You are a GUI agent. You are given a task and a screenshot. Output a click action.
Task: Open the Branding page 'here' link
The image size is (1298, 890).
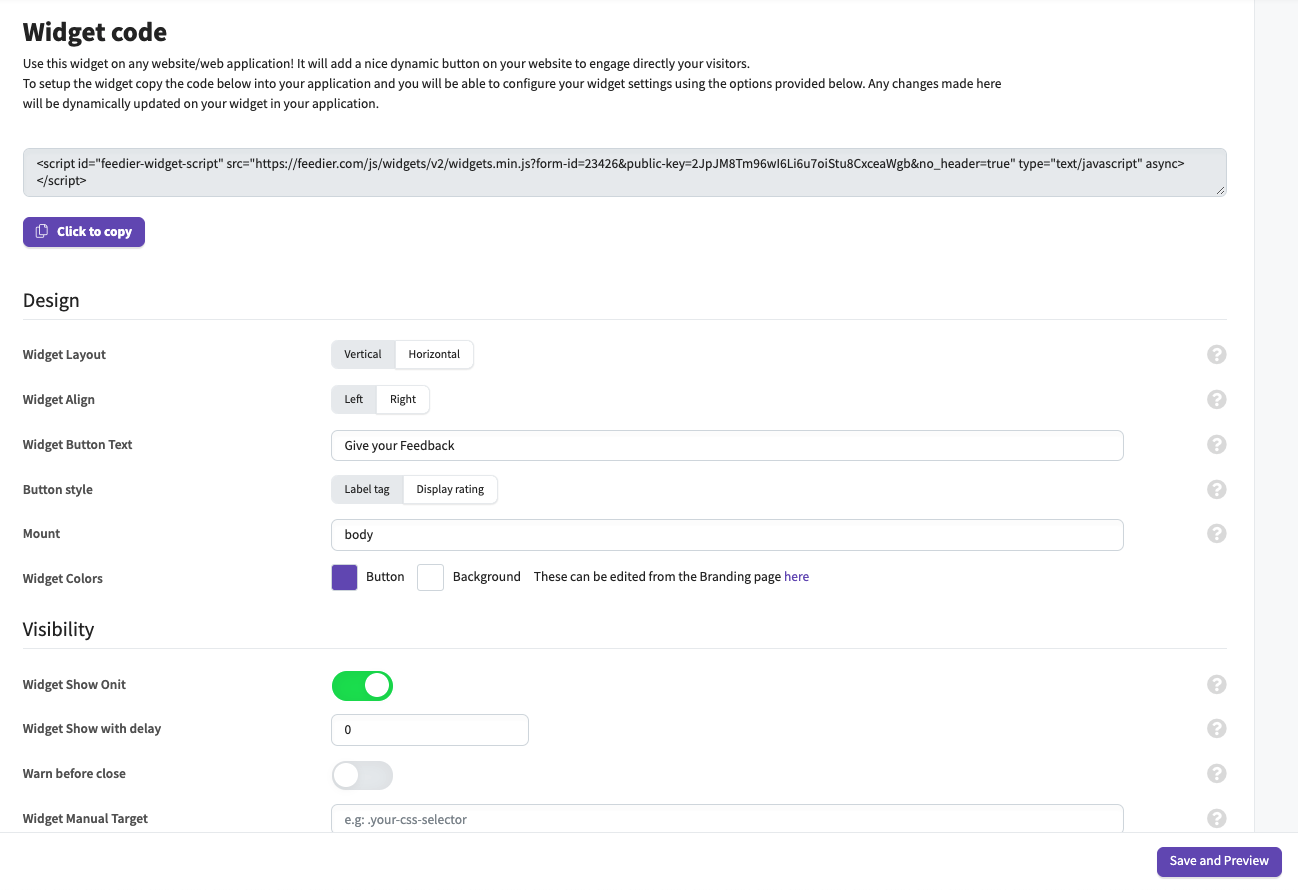point(796,576)
